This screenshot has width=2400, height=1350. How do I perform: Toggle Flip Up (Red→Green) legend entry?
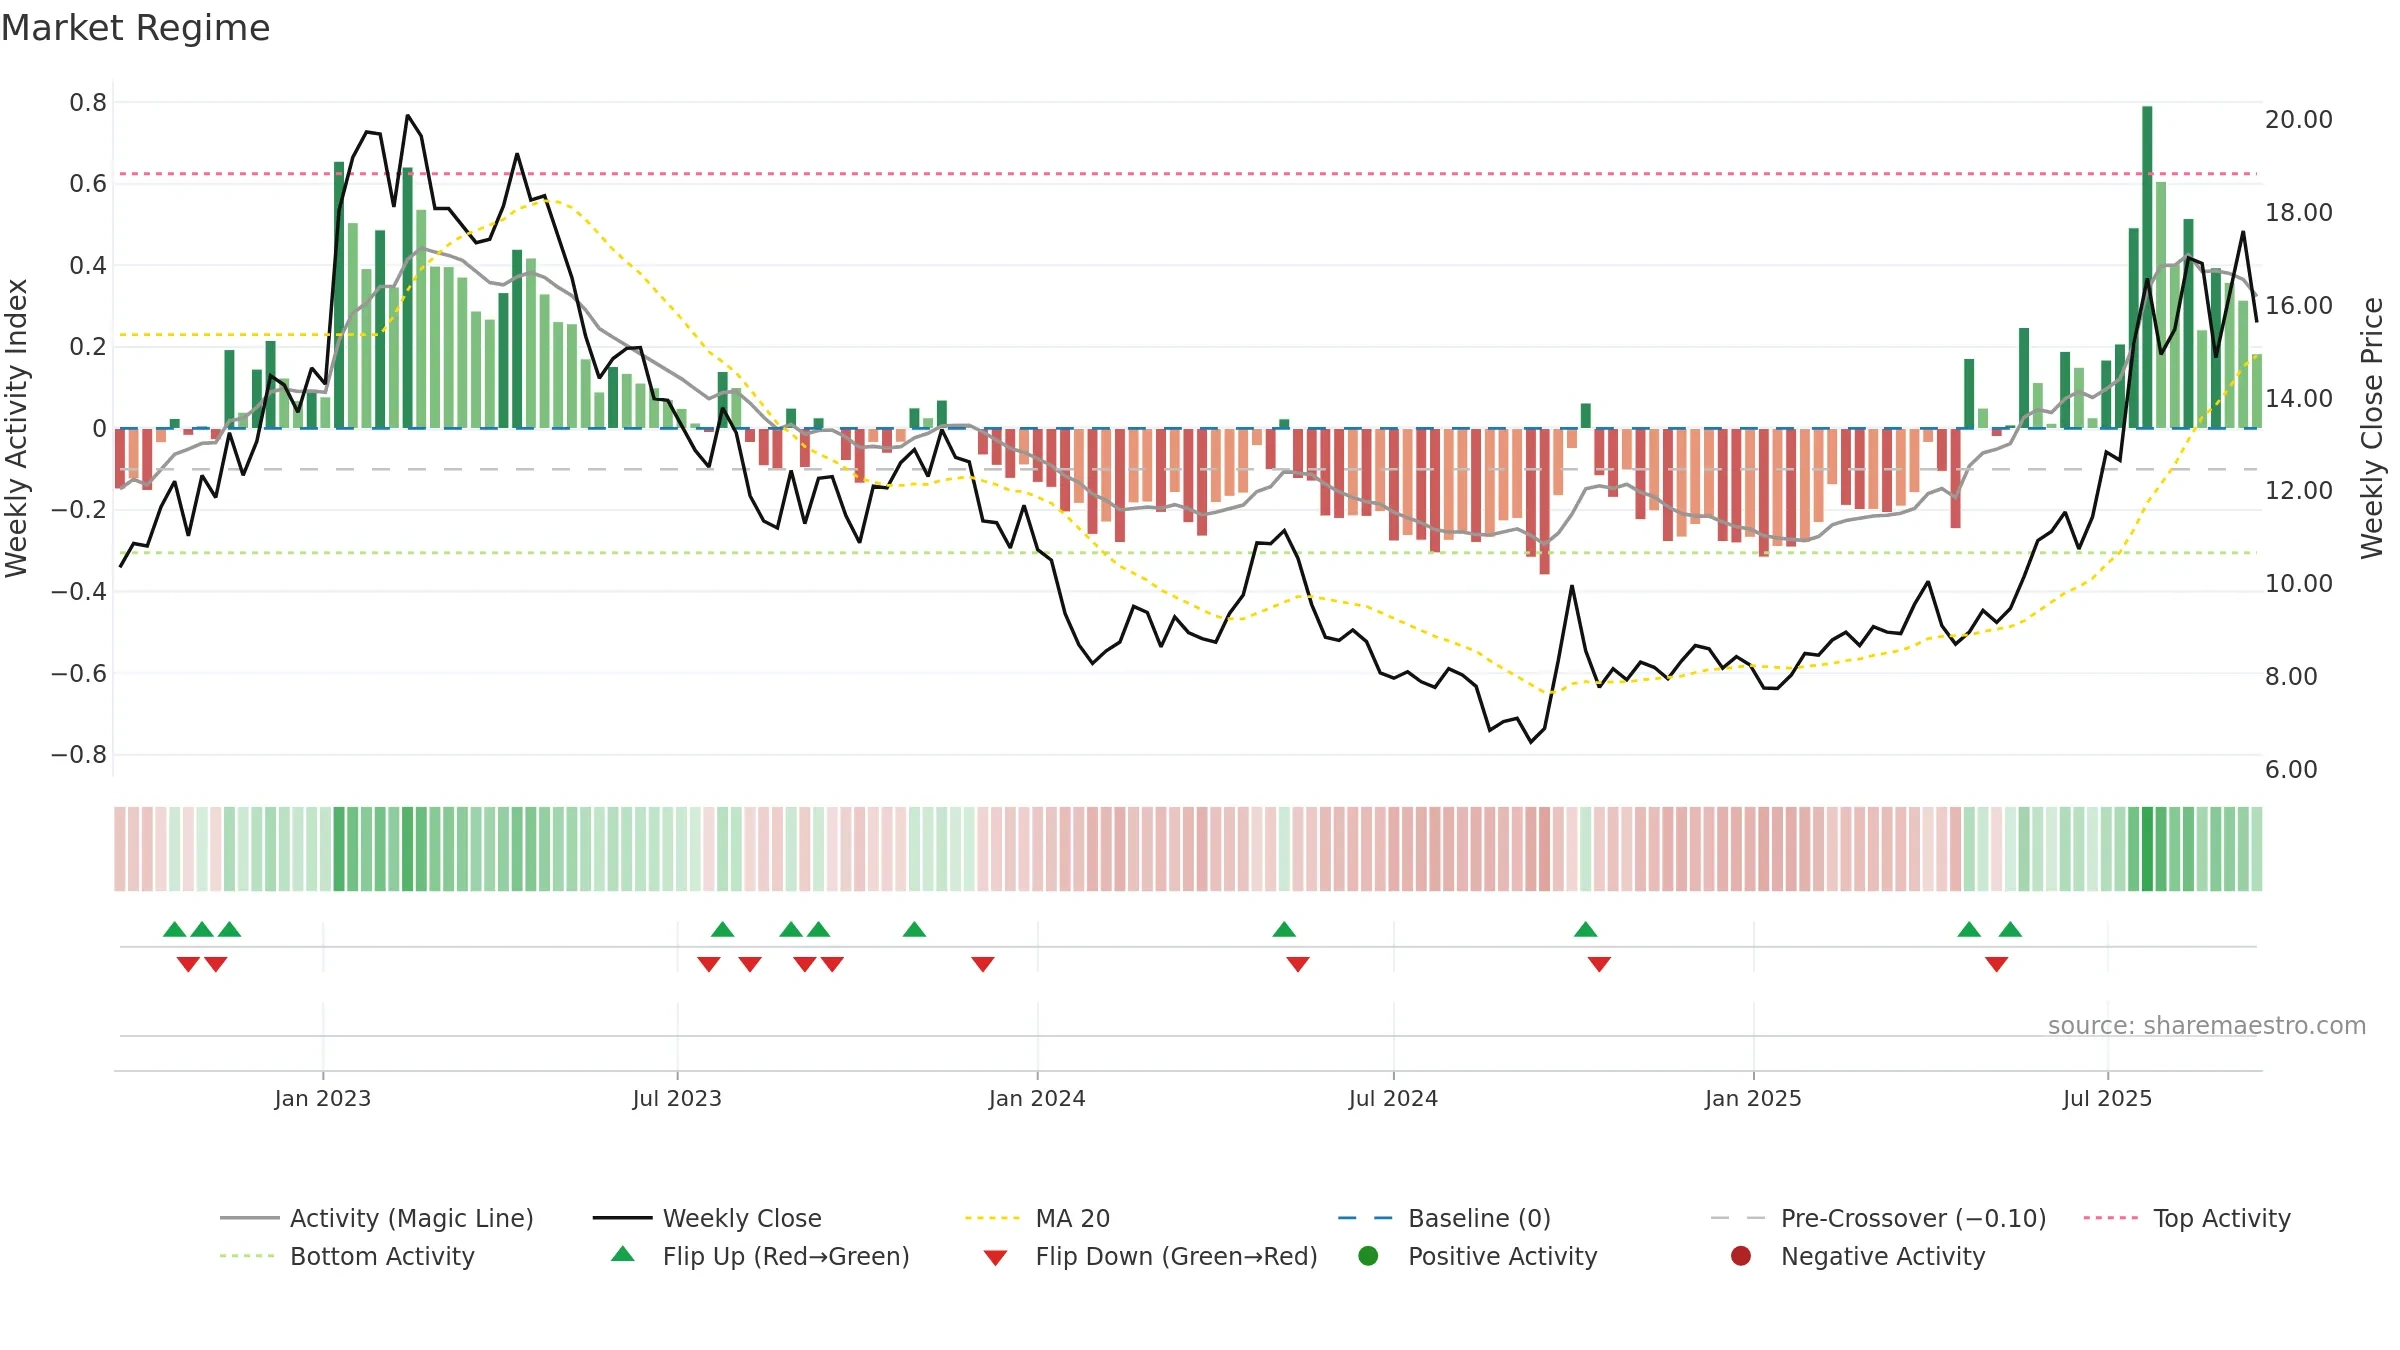click(x=760, y=1256)
